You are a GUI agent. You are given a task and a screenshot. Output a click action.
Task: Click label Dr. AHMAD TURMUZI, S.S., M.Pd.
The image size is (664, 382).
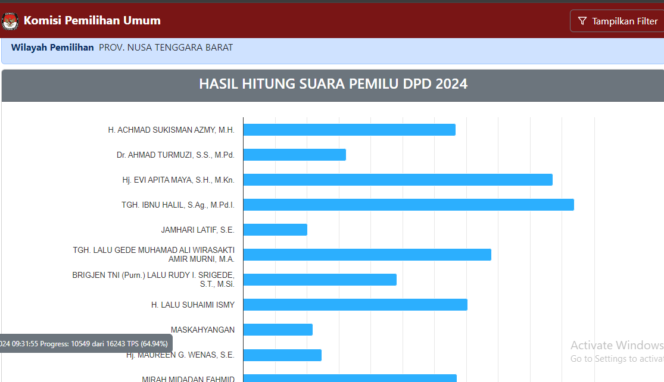(x=175, y=155)
